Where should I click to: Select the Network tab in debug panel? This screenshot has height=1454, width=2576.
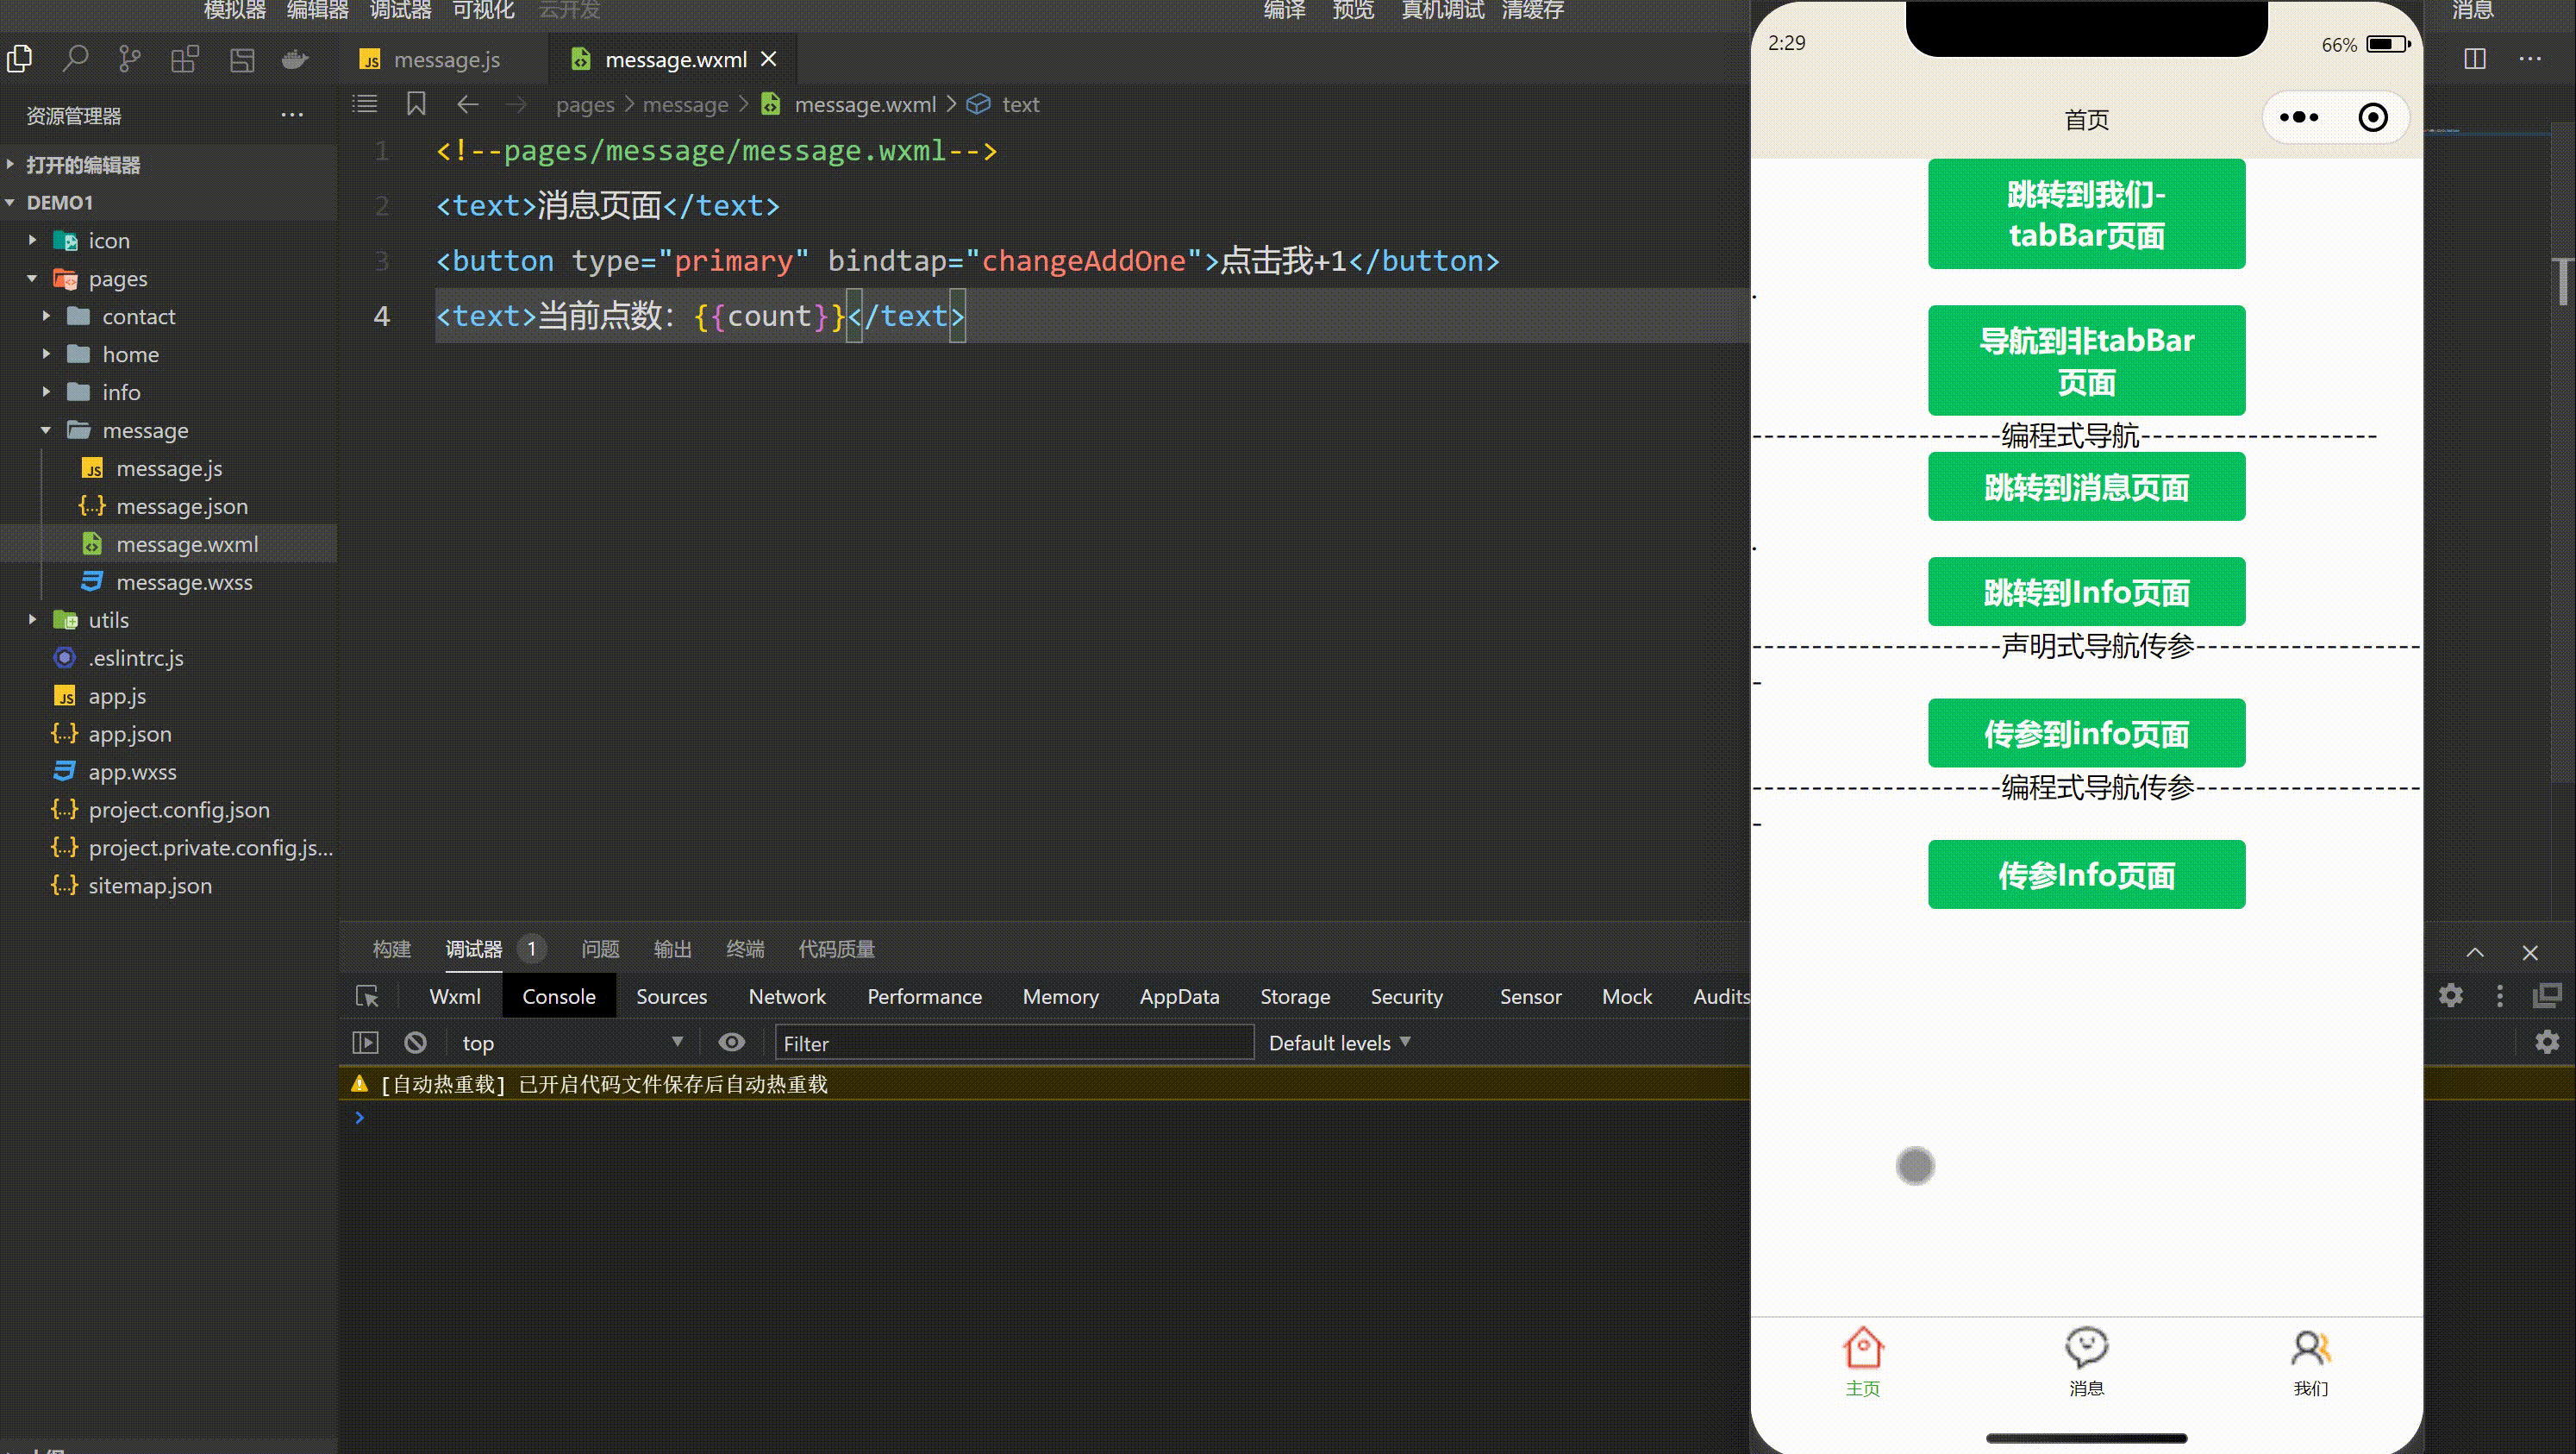[x=787, y=996]
